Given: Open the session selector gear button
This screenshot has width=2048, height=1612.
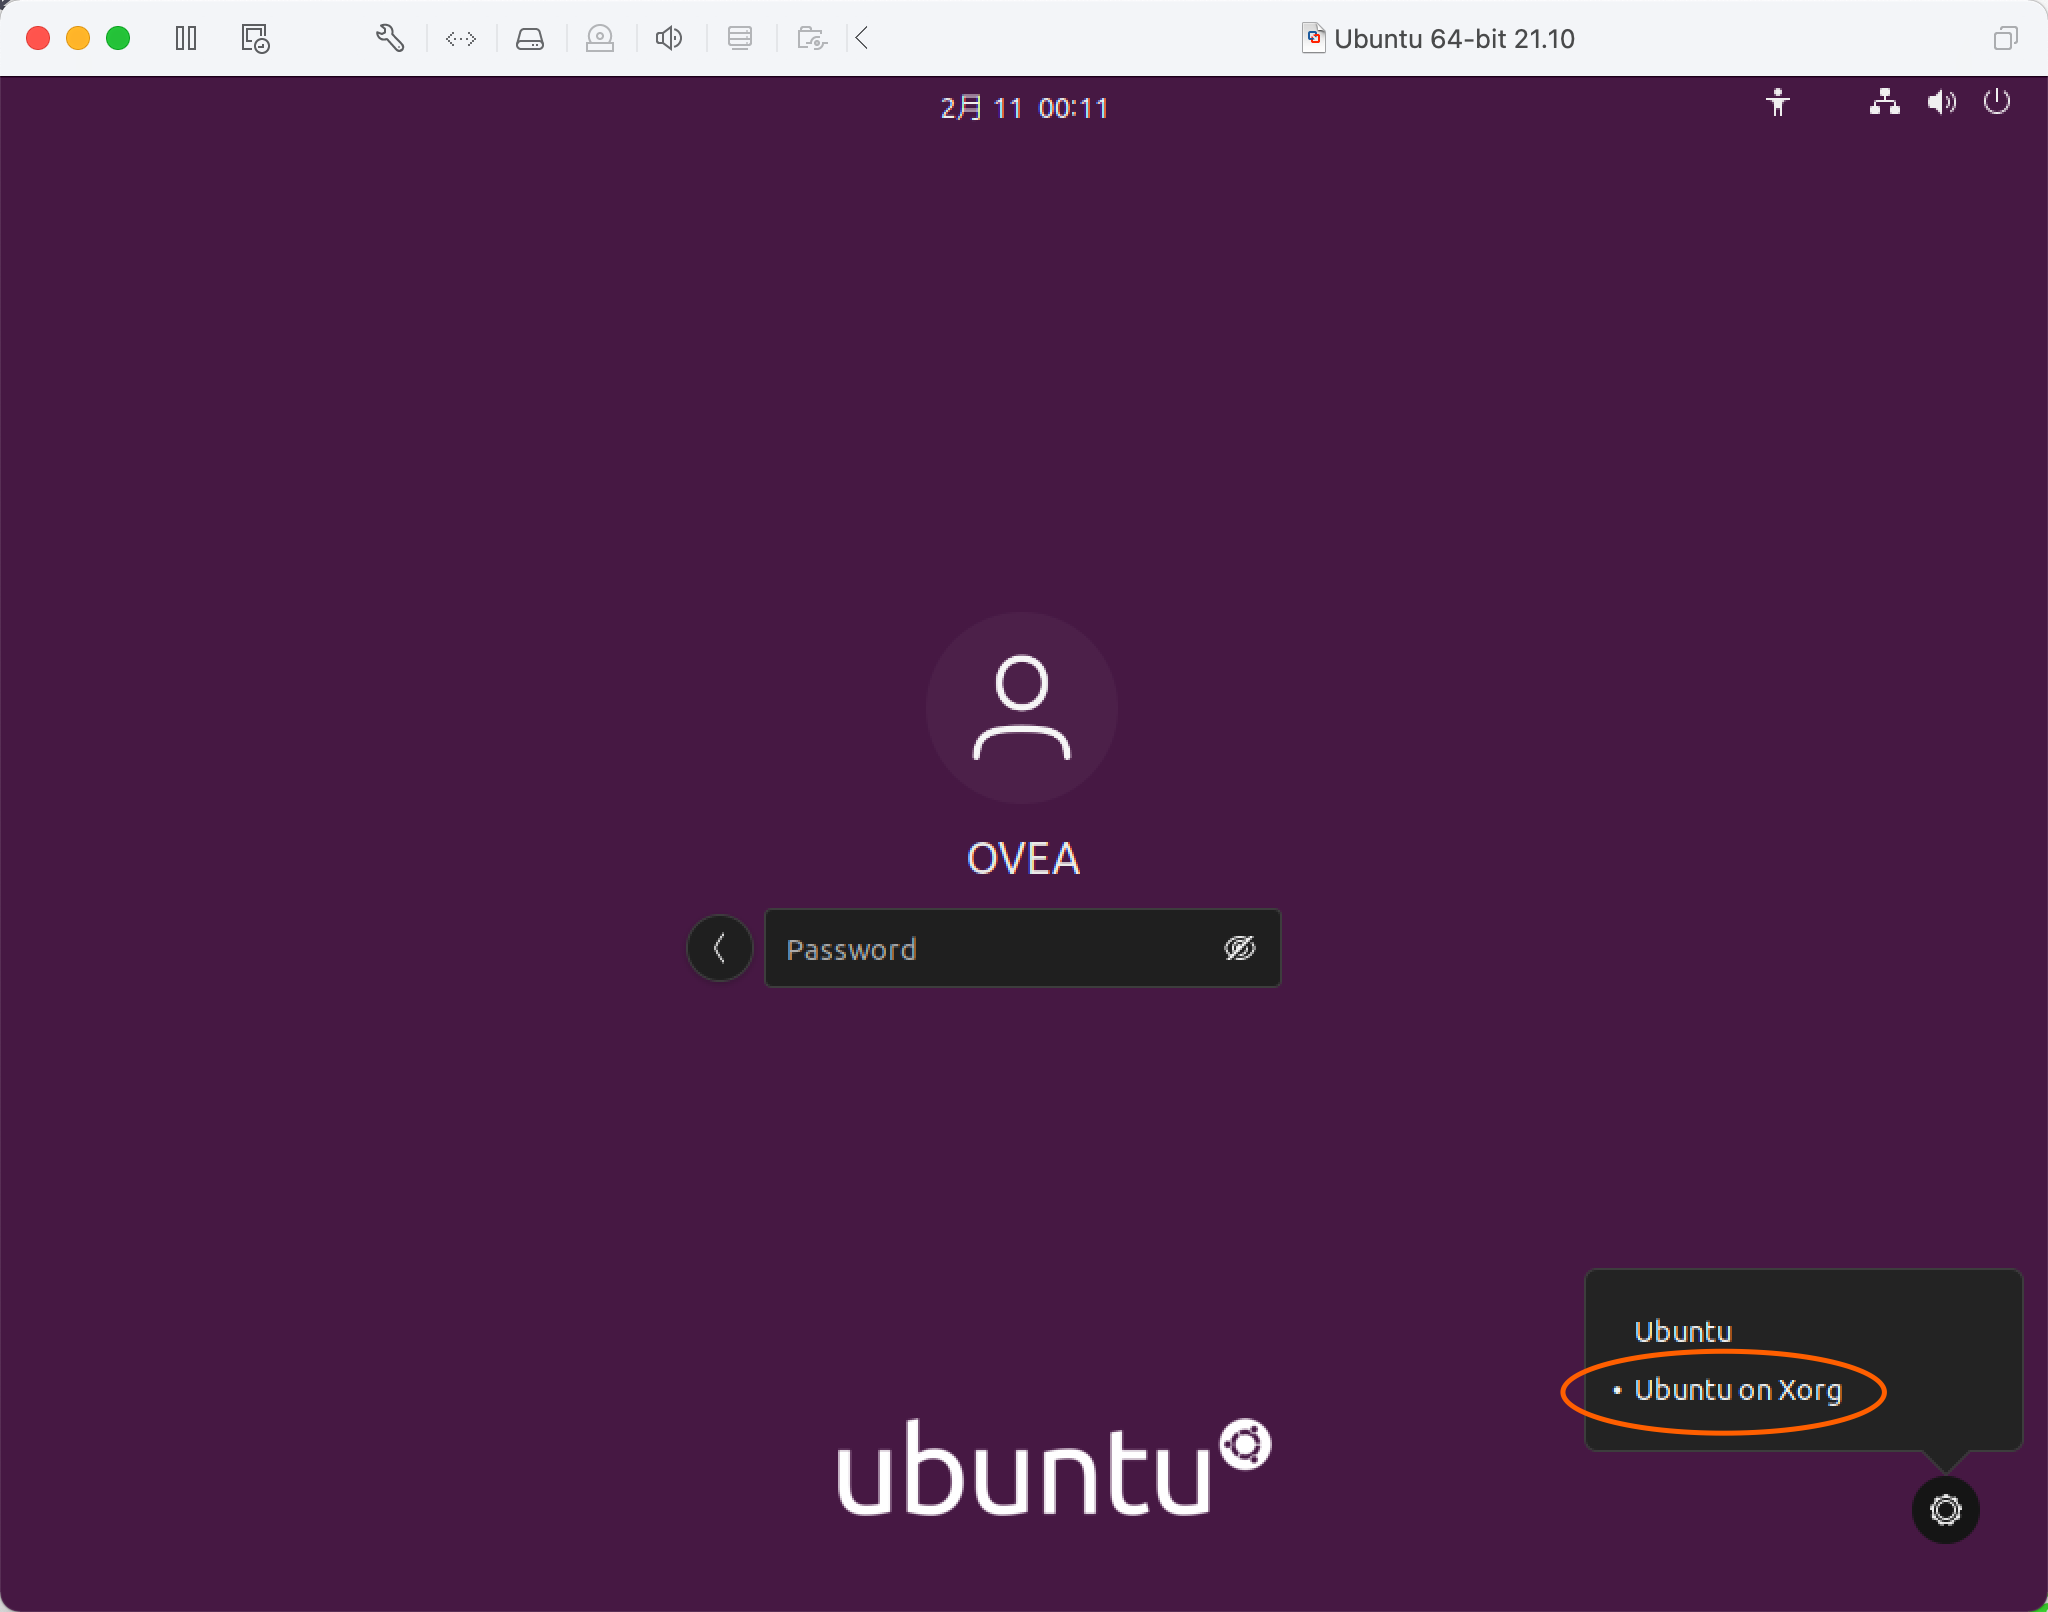Looking at the screenshot, I should click(x=1945, y=1509).
